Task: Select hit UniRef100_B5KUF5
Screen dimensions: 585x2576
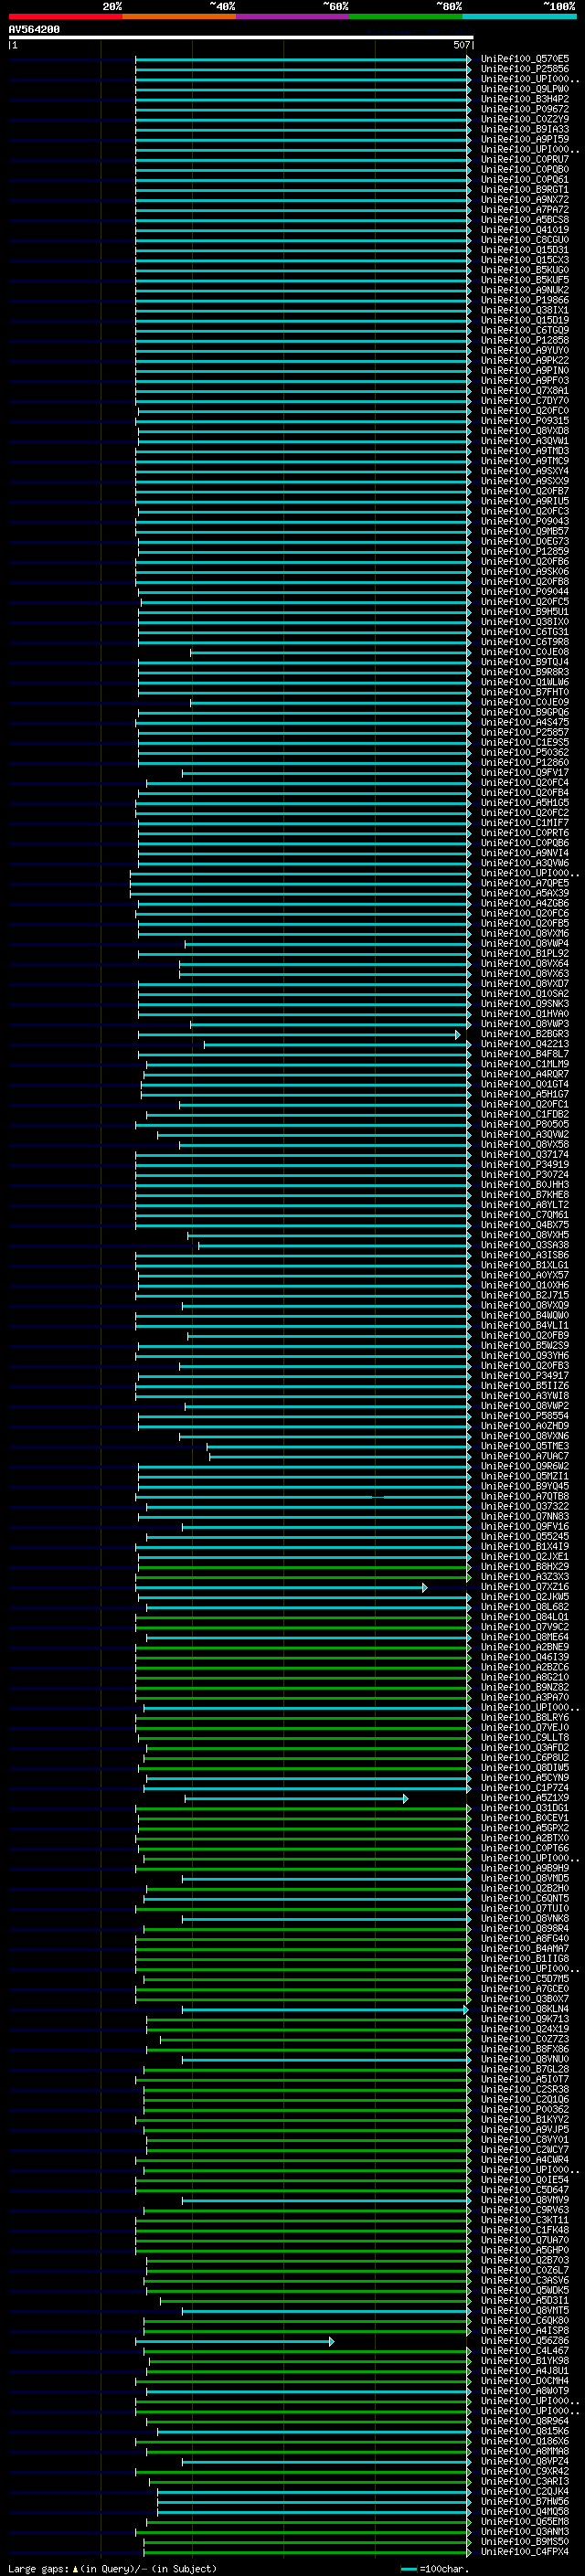Action: 525,280
